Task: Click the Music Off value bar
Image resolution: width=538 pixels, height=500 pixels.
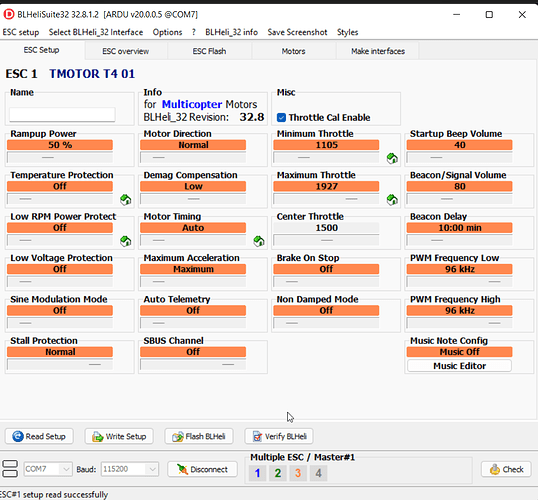Action: [x=459, y=352]
